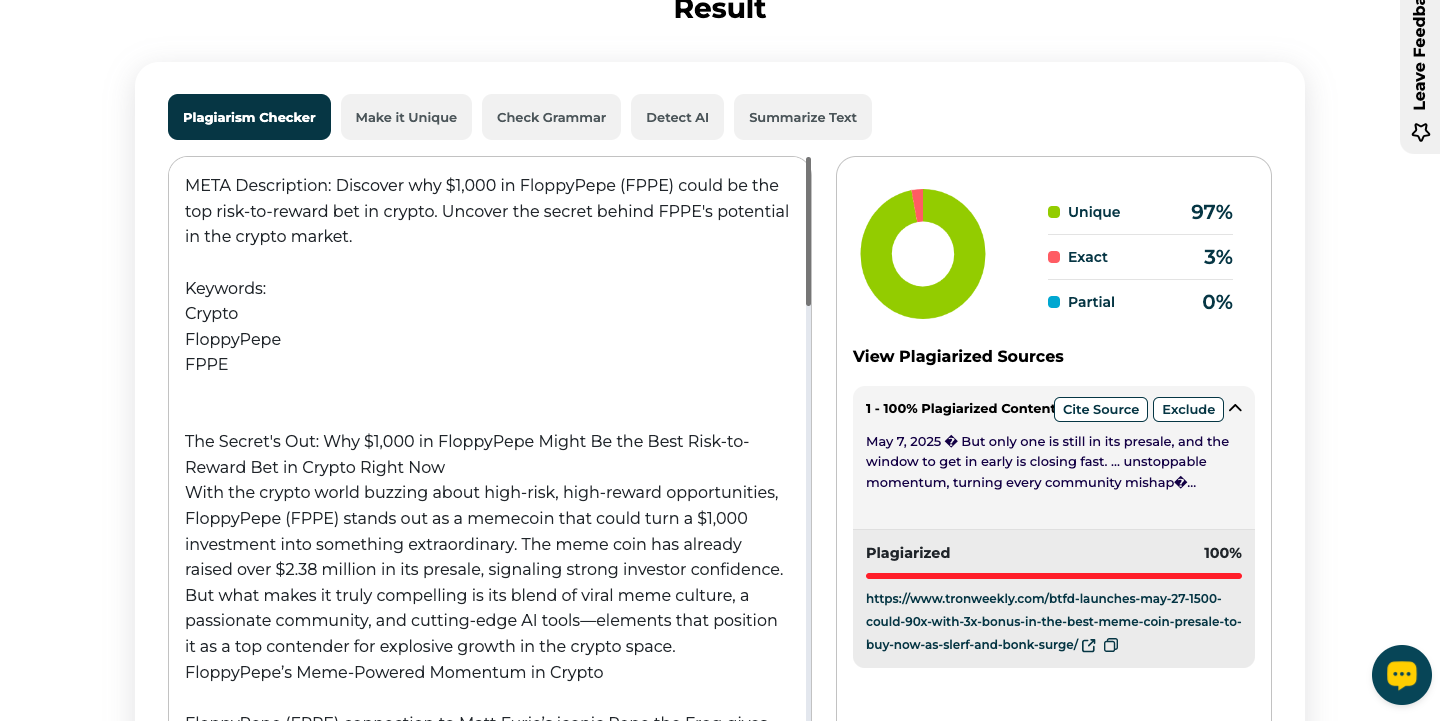Click the 'May 7, 2025' source snippet
This screenshot has width=1440, height=721.
pos(1048,462)
